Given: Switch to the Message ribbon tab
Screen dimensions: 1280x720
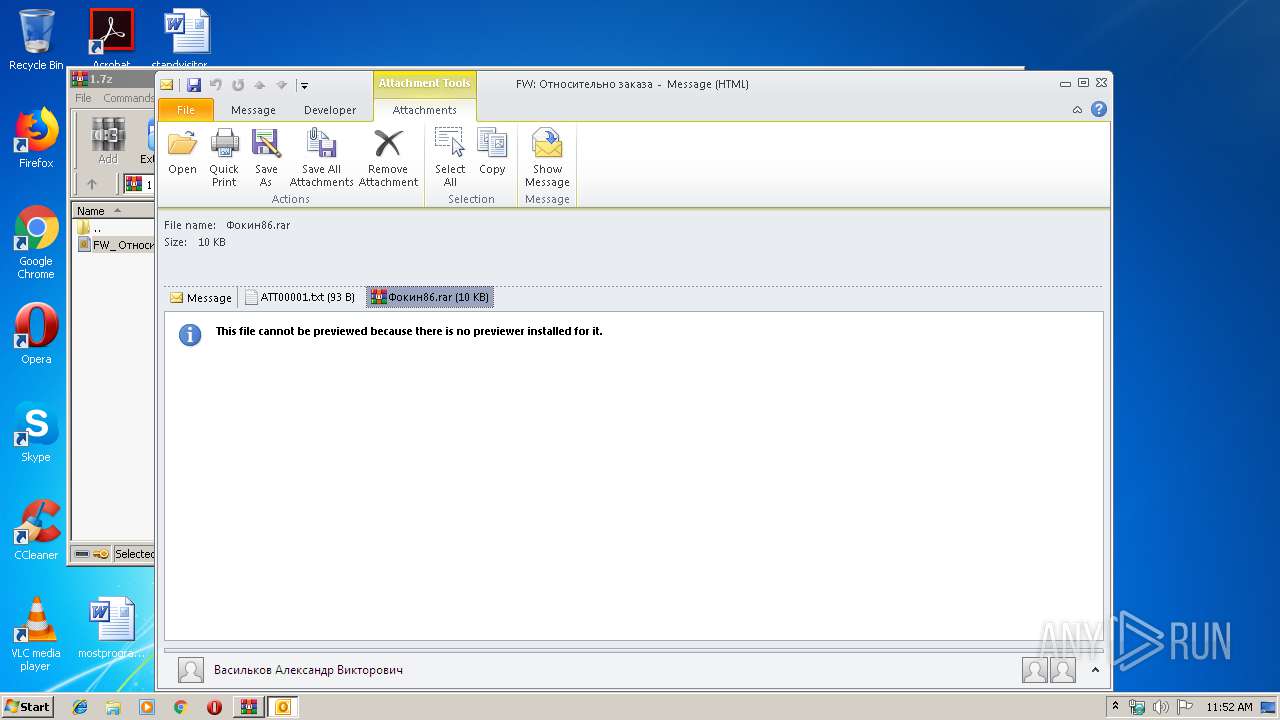Looking at the screenshot, I should tap(253, 110).
